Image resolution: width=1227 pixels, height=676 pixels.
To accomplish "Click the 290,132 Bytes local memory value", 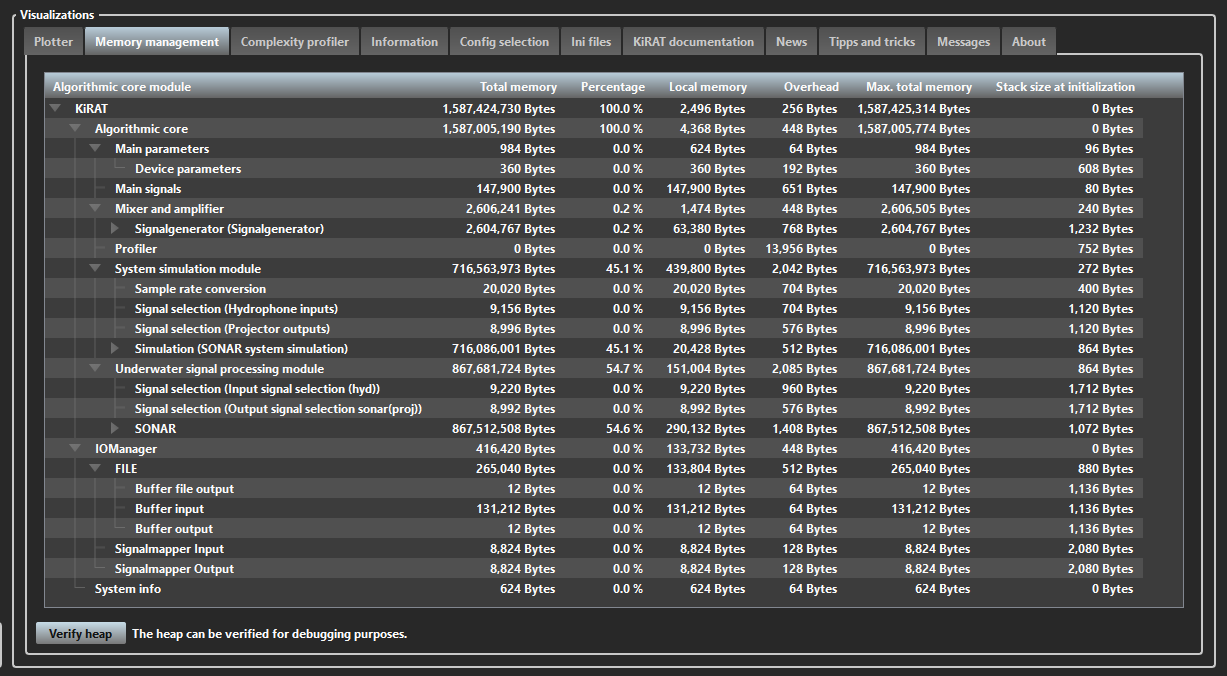I will [x=708, y=428].
